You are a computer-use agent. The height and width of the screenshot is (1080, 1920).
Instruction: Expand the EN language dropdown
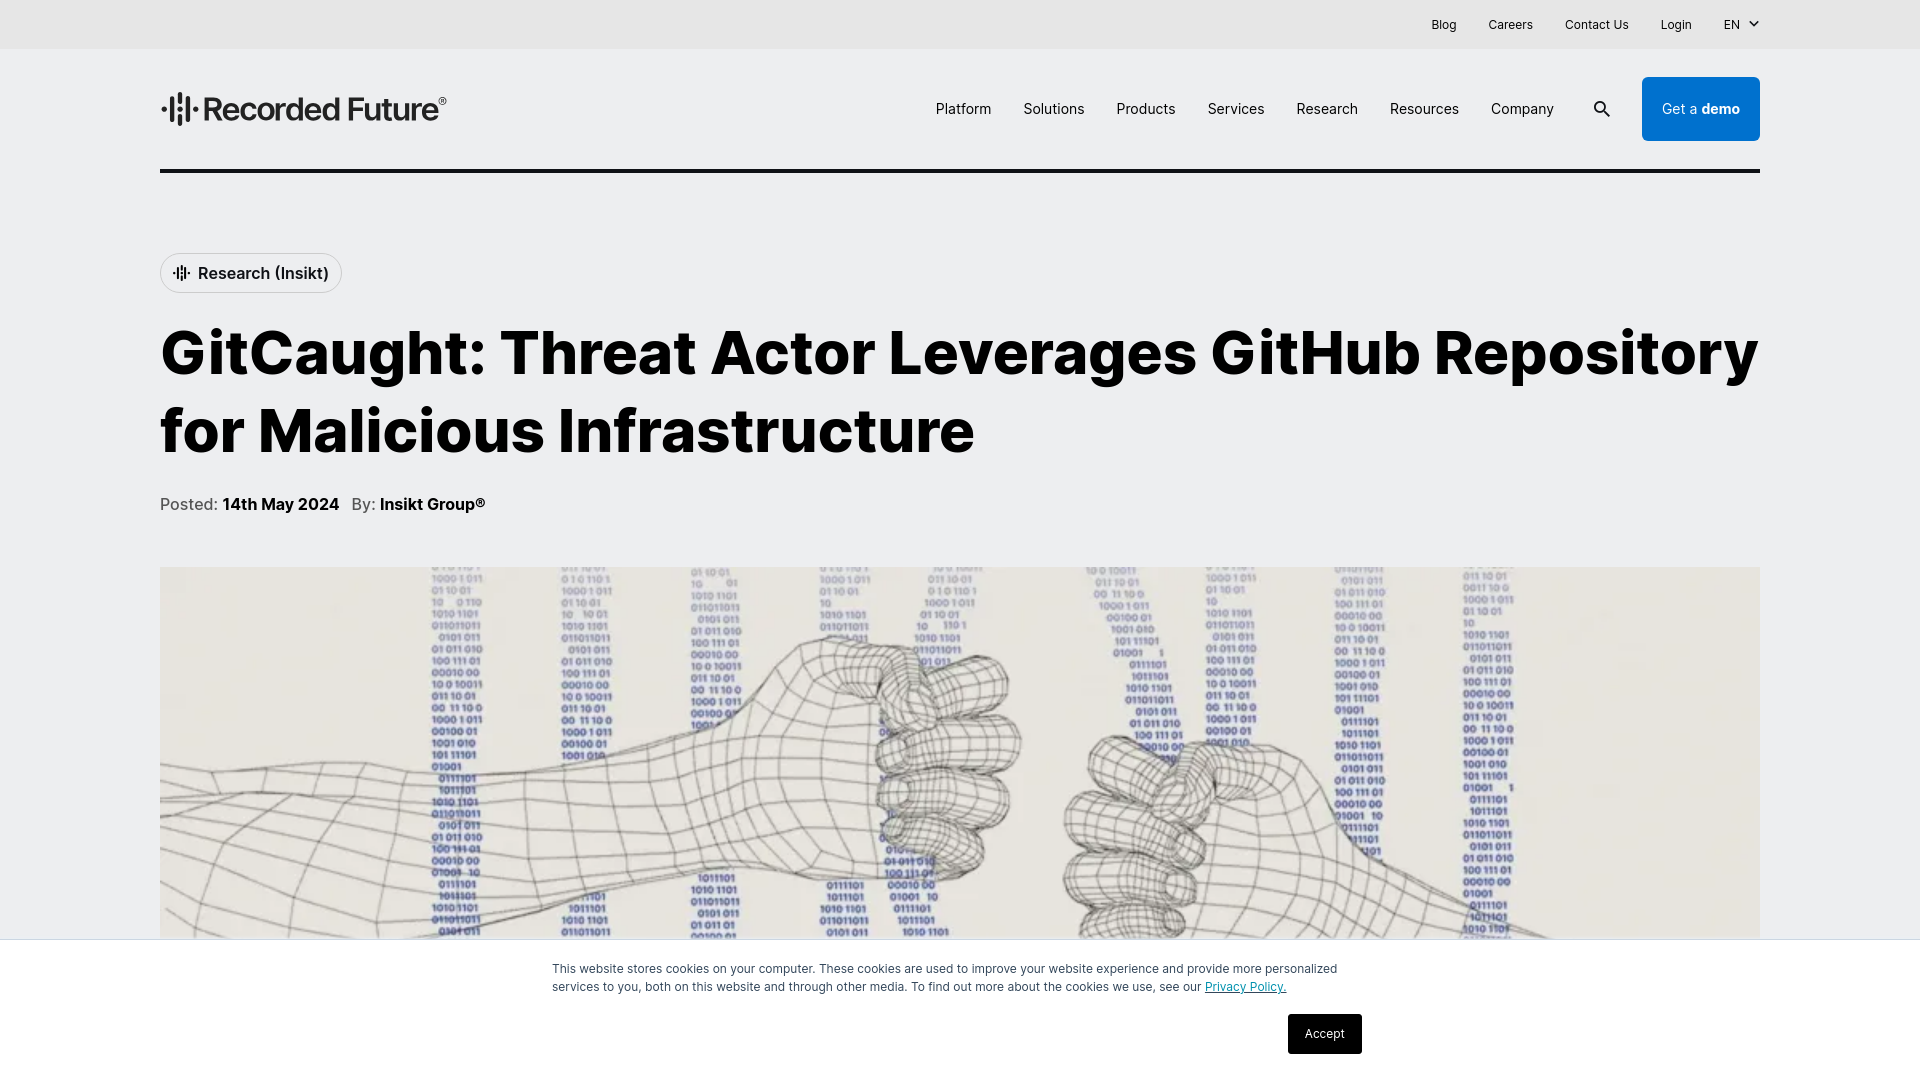[x=1741, y=24]
